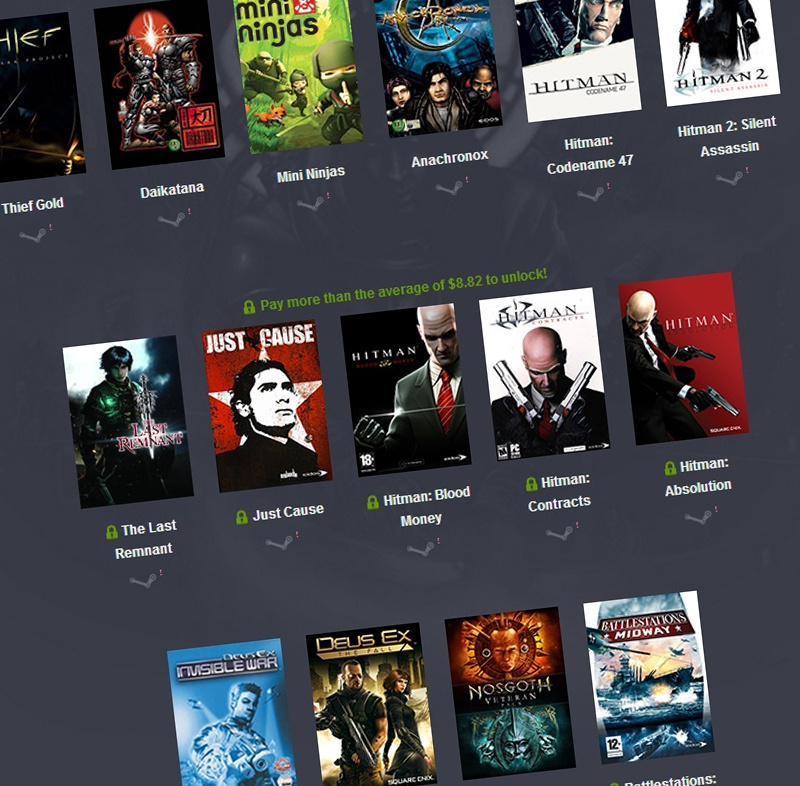Select the Steam icon under Hitman: Codename 47
This screenshot has height=786, width=800.
591,194
